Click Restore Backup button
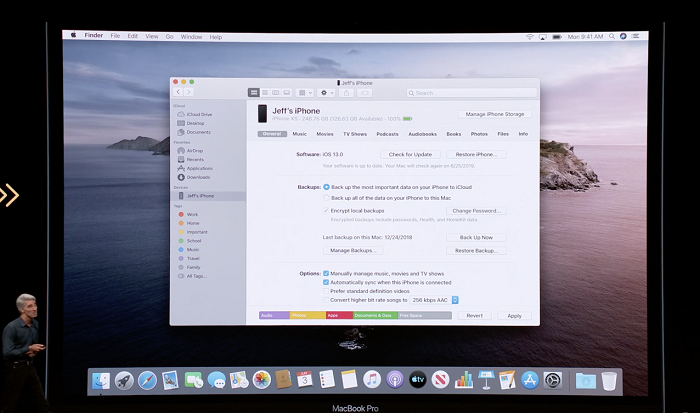This screenshot has width=700, height=413. pos(476,251)
